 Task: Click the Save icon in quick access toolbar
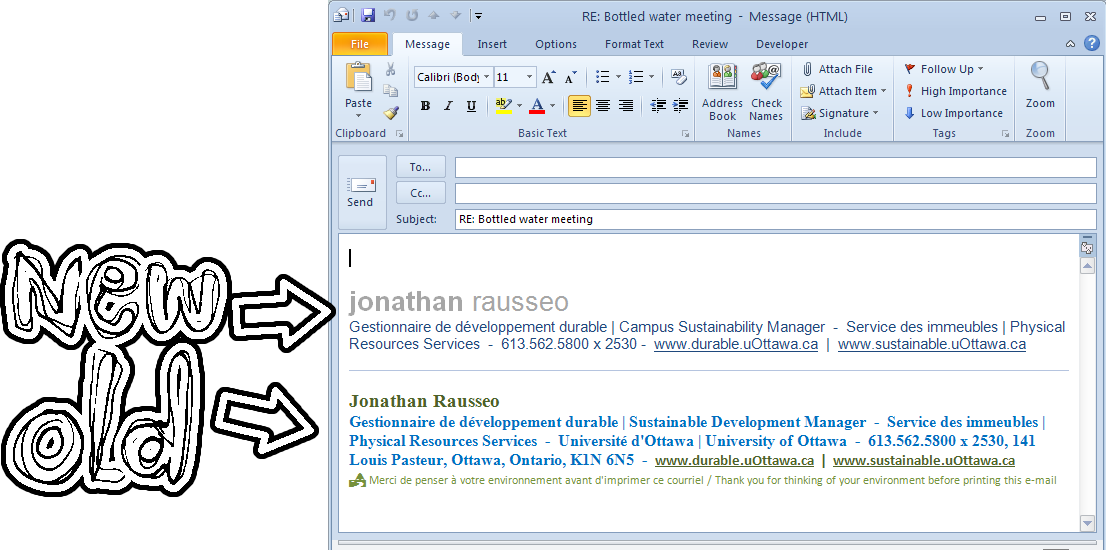[x=367, y=16]
